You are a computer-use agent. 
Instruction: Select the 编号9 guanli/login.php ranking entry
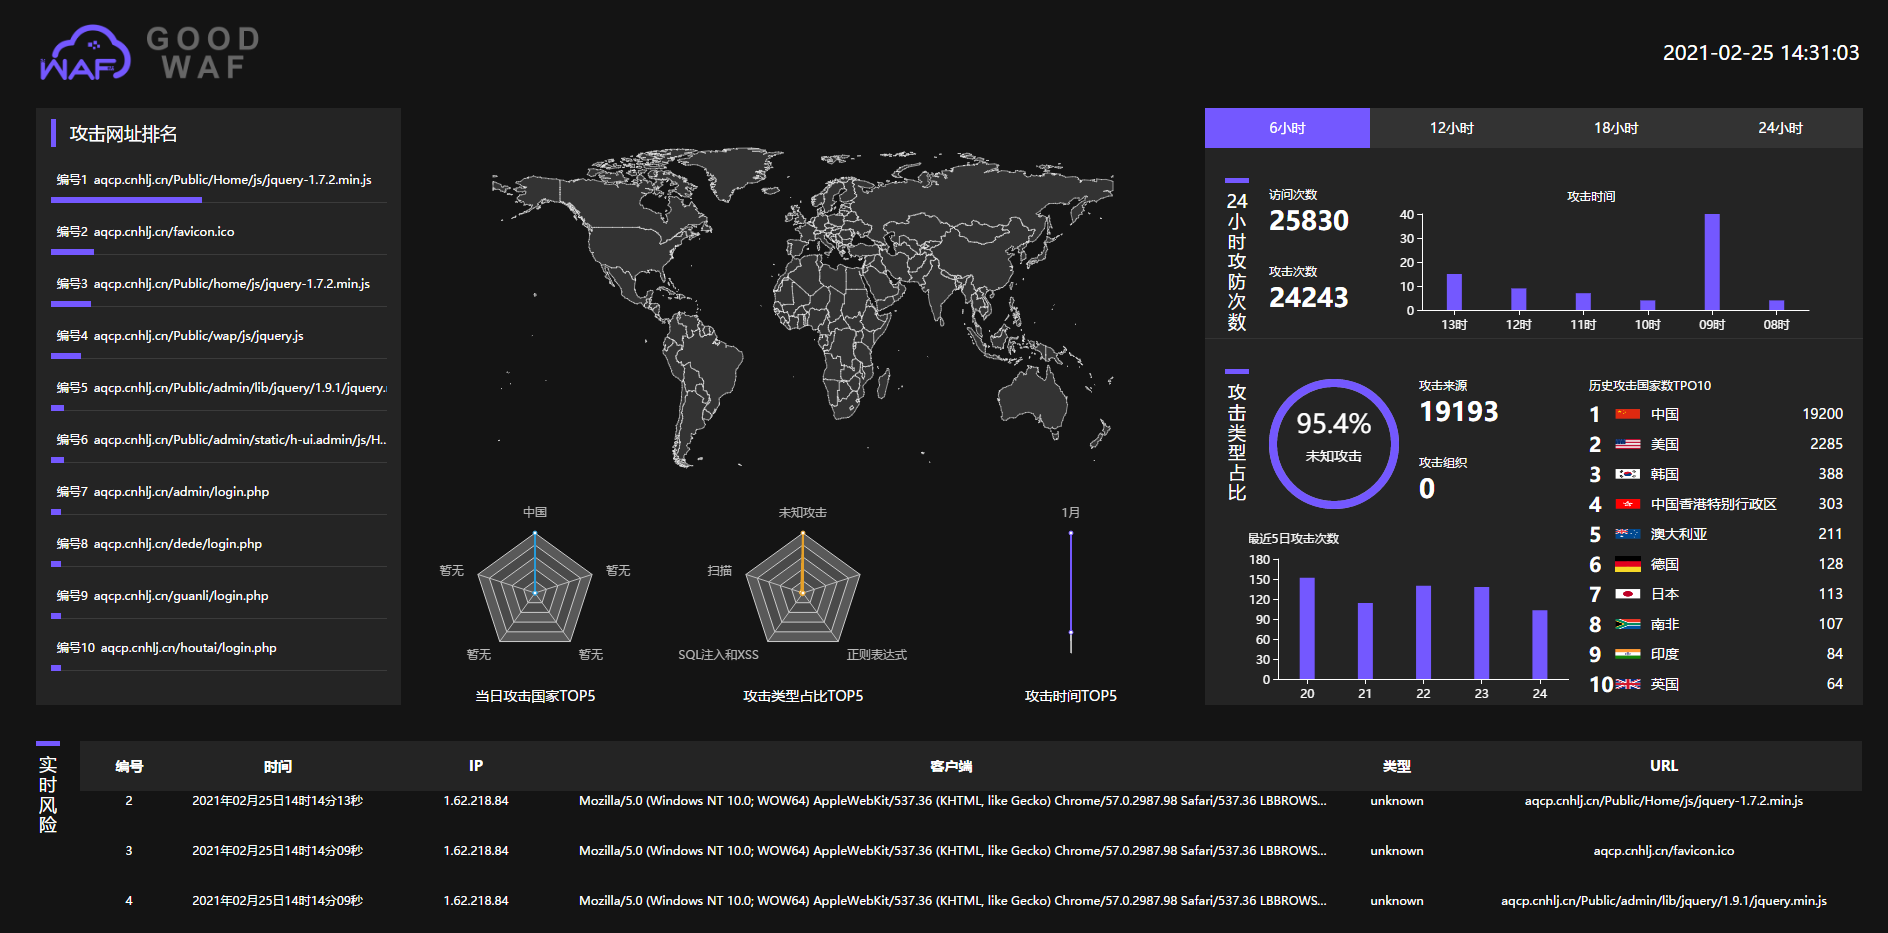[162, 596]
